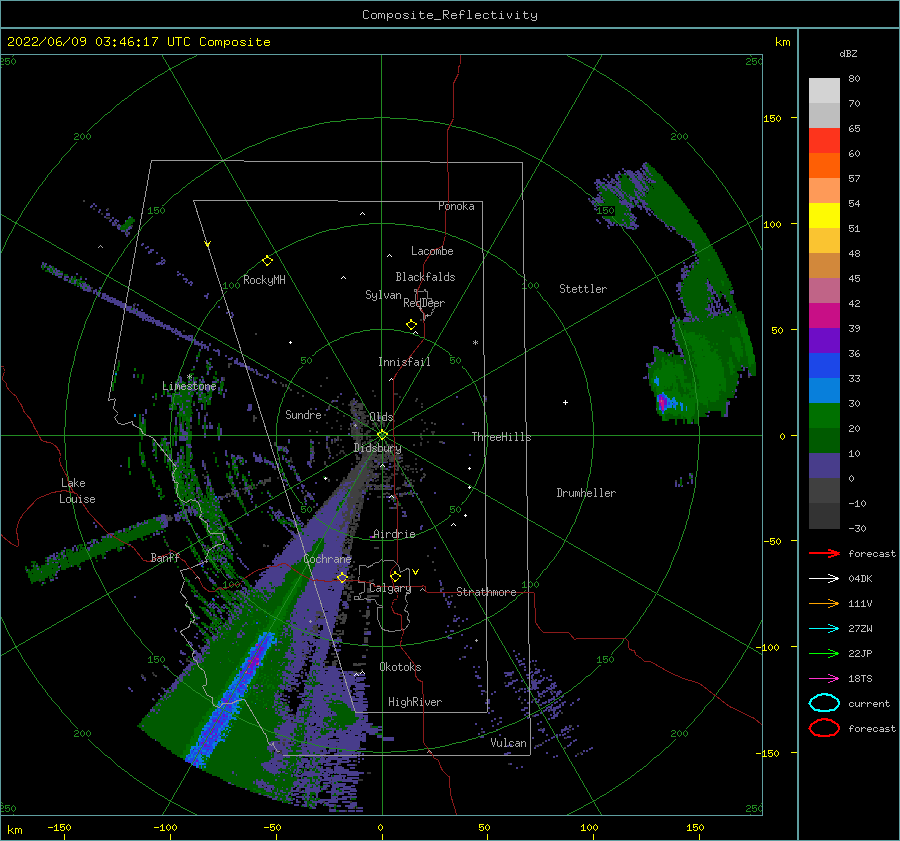The height and width of the screenshot is (841, 900).
Task: Click the Banff label
Action: tap(165, 558)
